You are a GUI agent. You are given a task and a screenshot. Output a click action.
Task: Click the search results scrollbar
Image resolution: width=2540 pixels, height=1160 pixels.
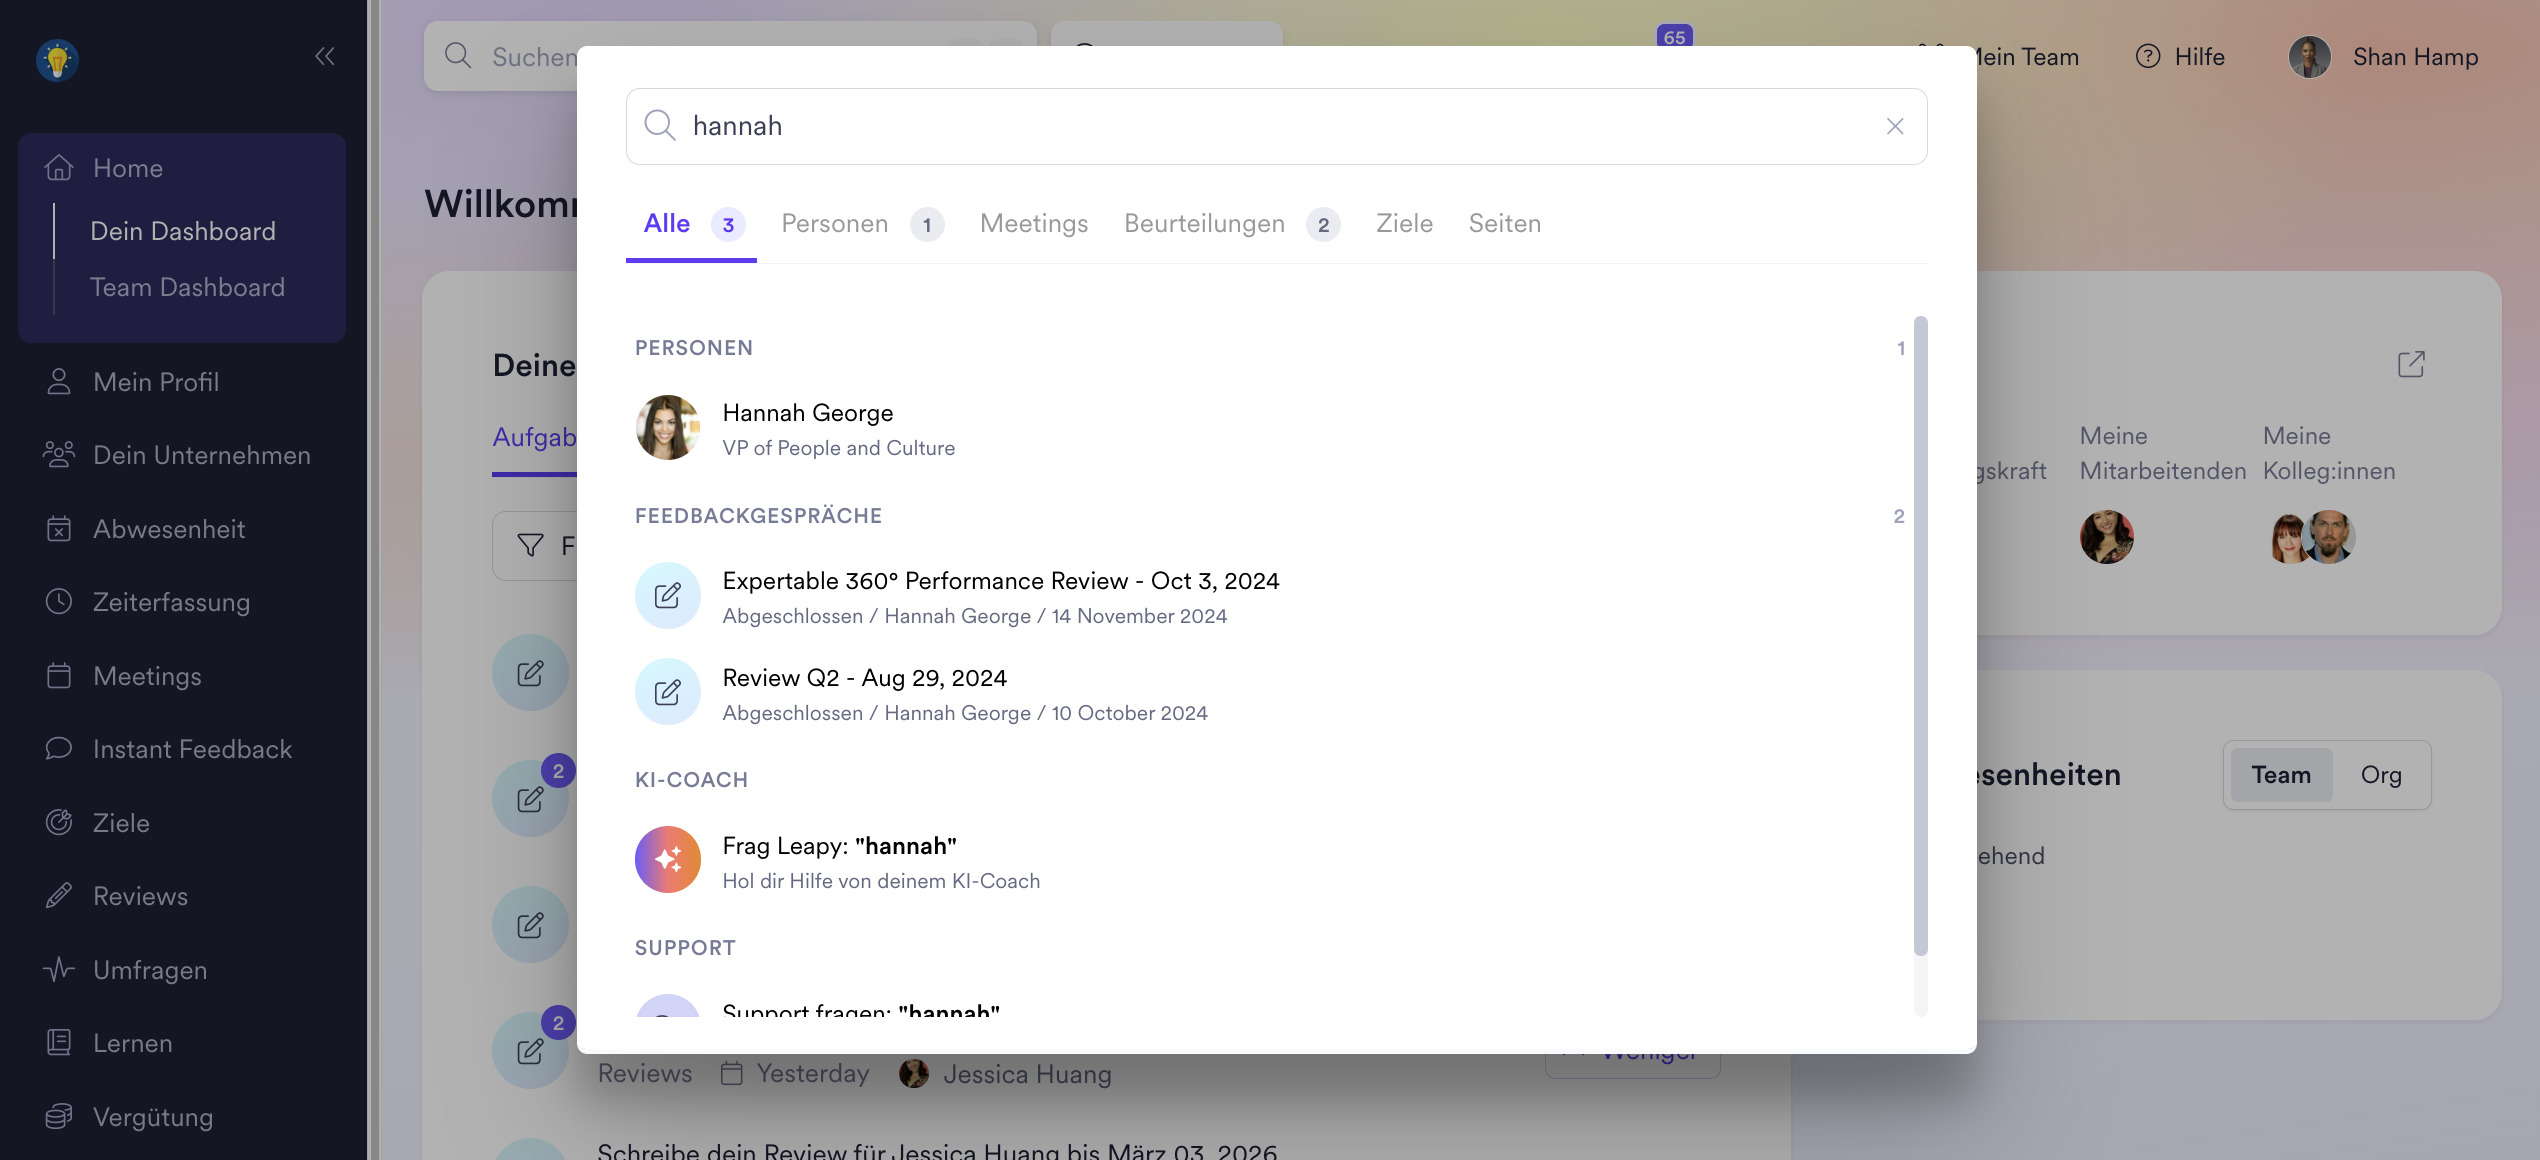pyautogui.click(x=1919, y=634)
